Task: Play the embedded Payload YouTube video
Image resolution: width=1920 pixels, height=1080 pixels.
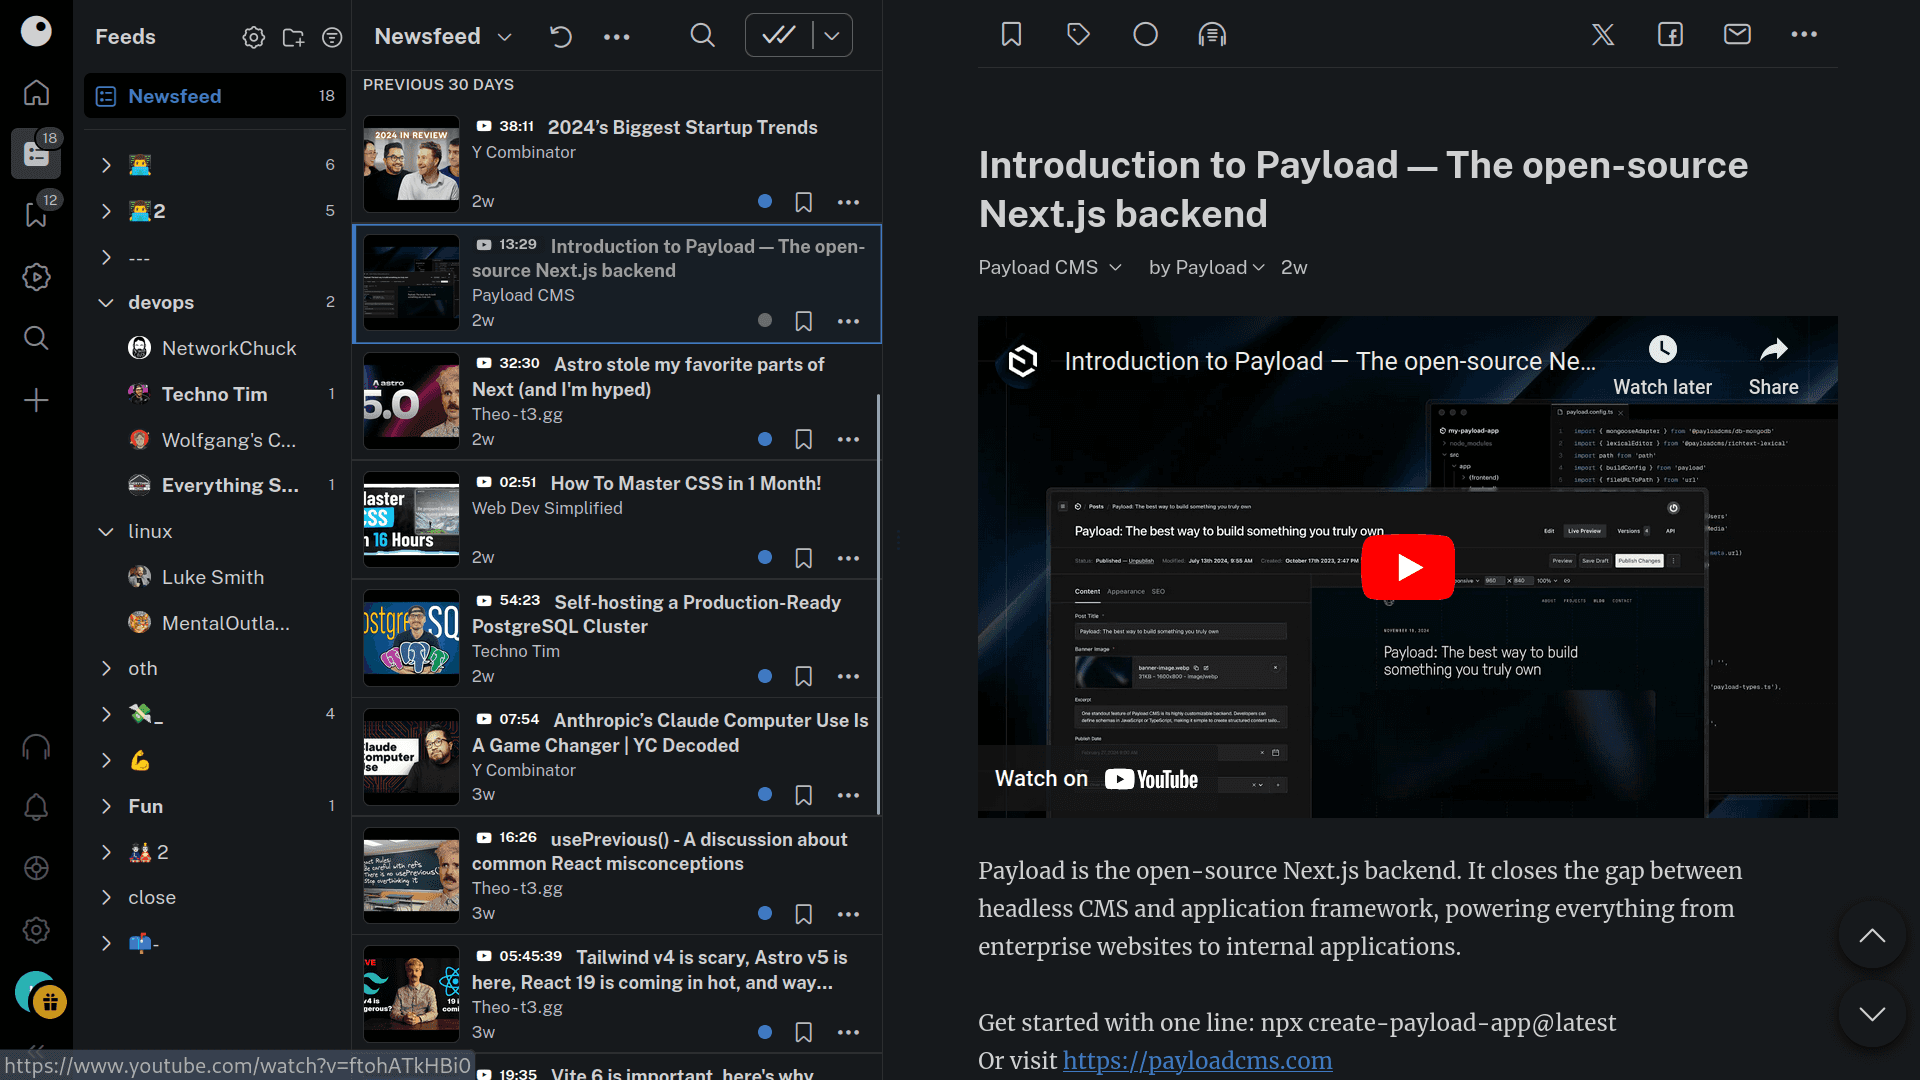Action: pyautogui.click(x=1408, y=567)
